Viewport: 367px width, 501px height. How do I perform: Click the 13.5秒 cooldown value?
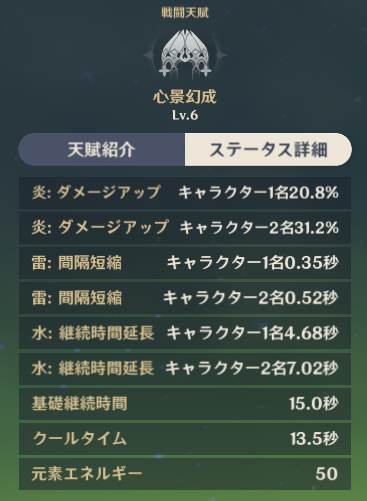coord(314,439)
